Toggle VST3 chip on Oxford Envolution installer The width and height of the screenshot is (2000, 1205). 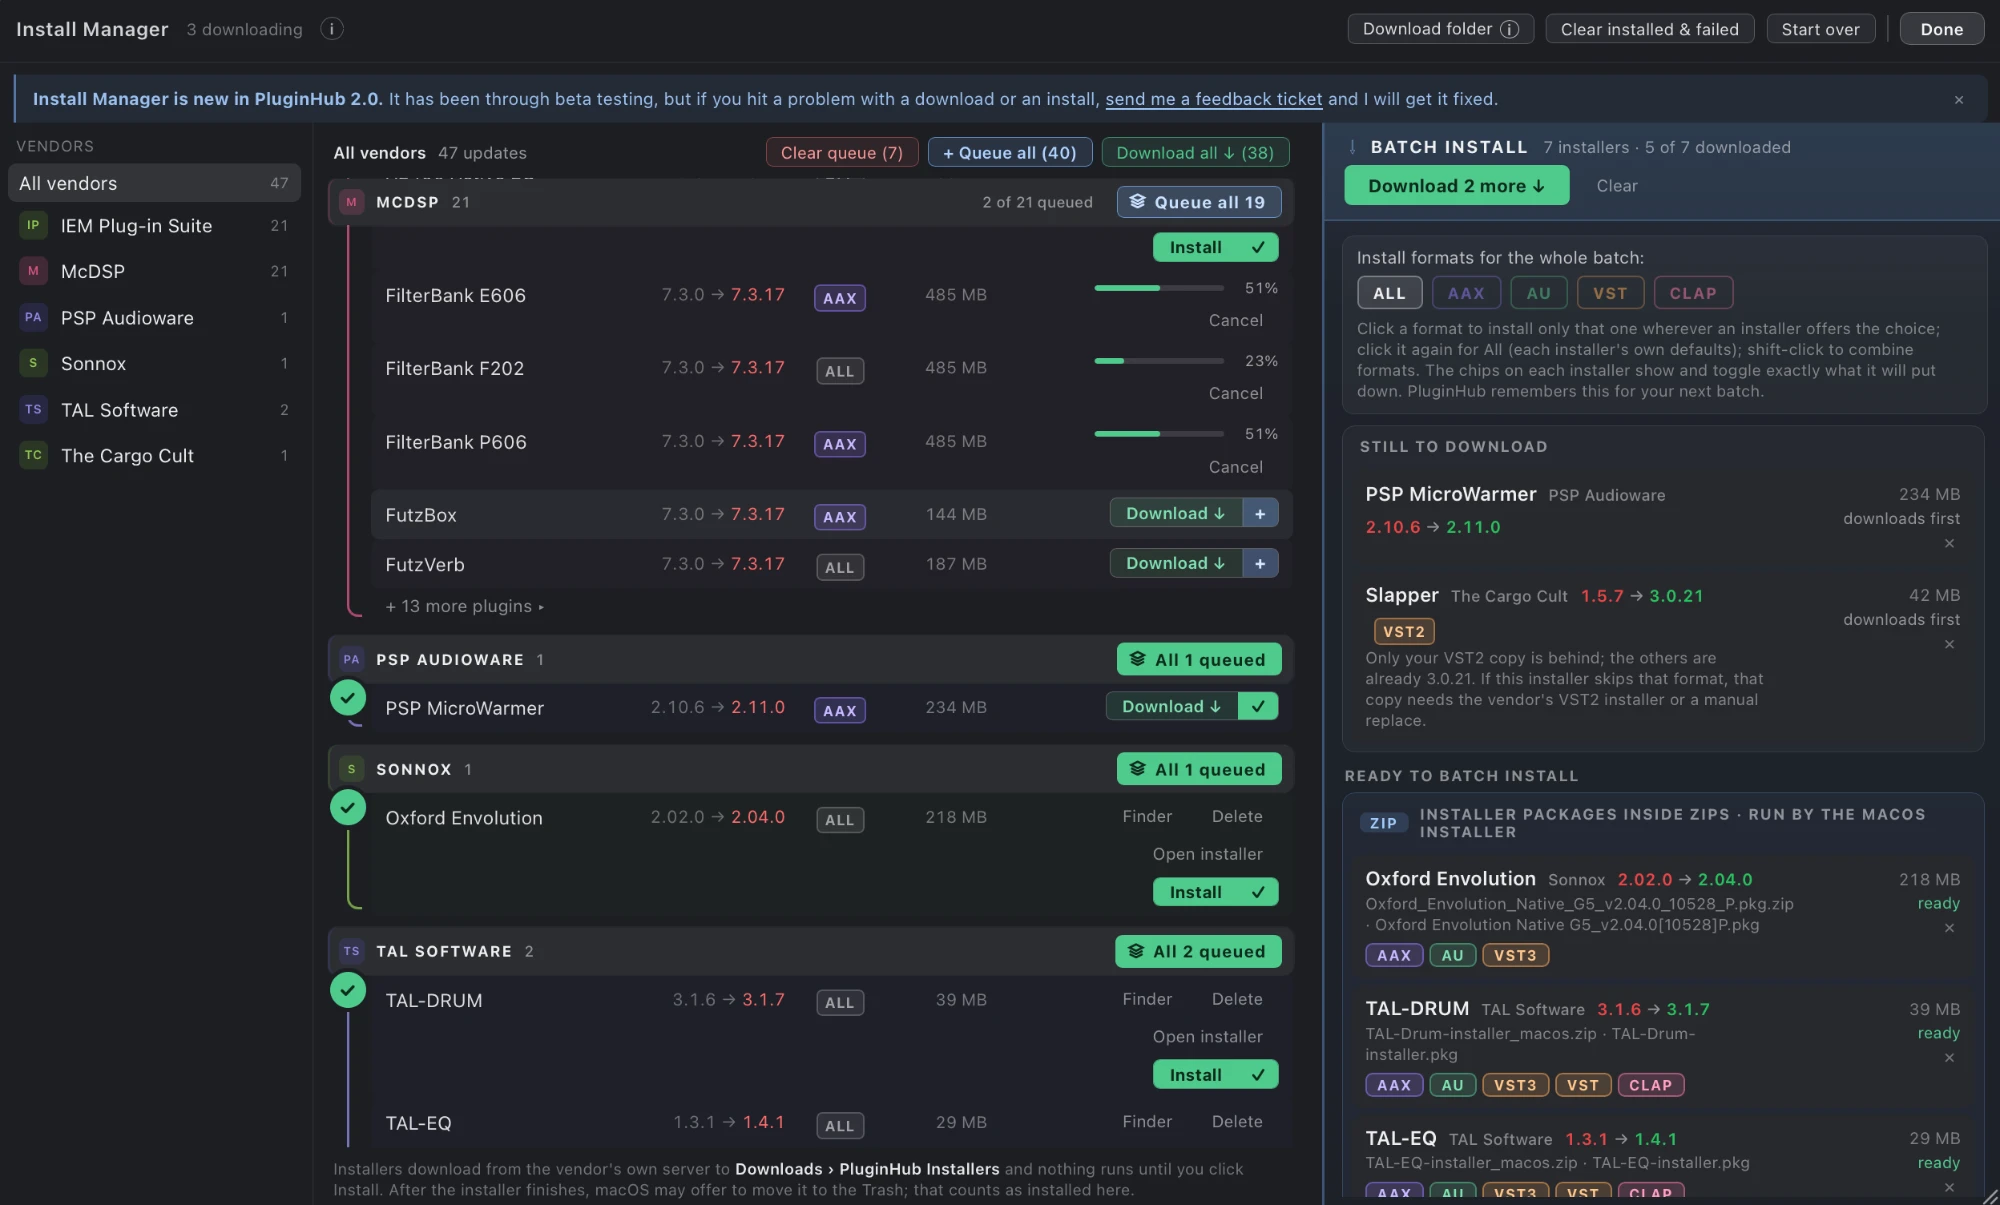1515,955
